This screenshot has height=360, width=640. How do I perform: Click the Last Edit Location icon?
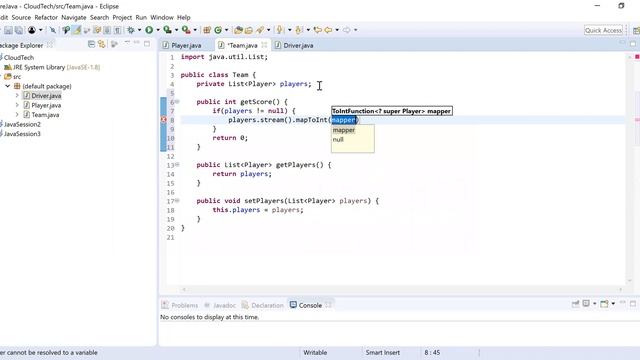318,30
